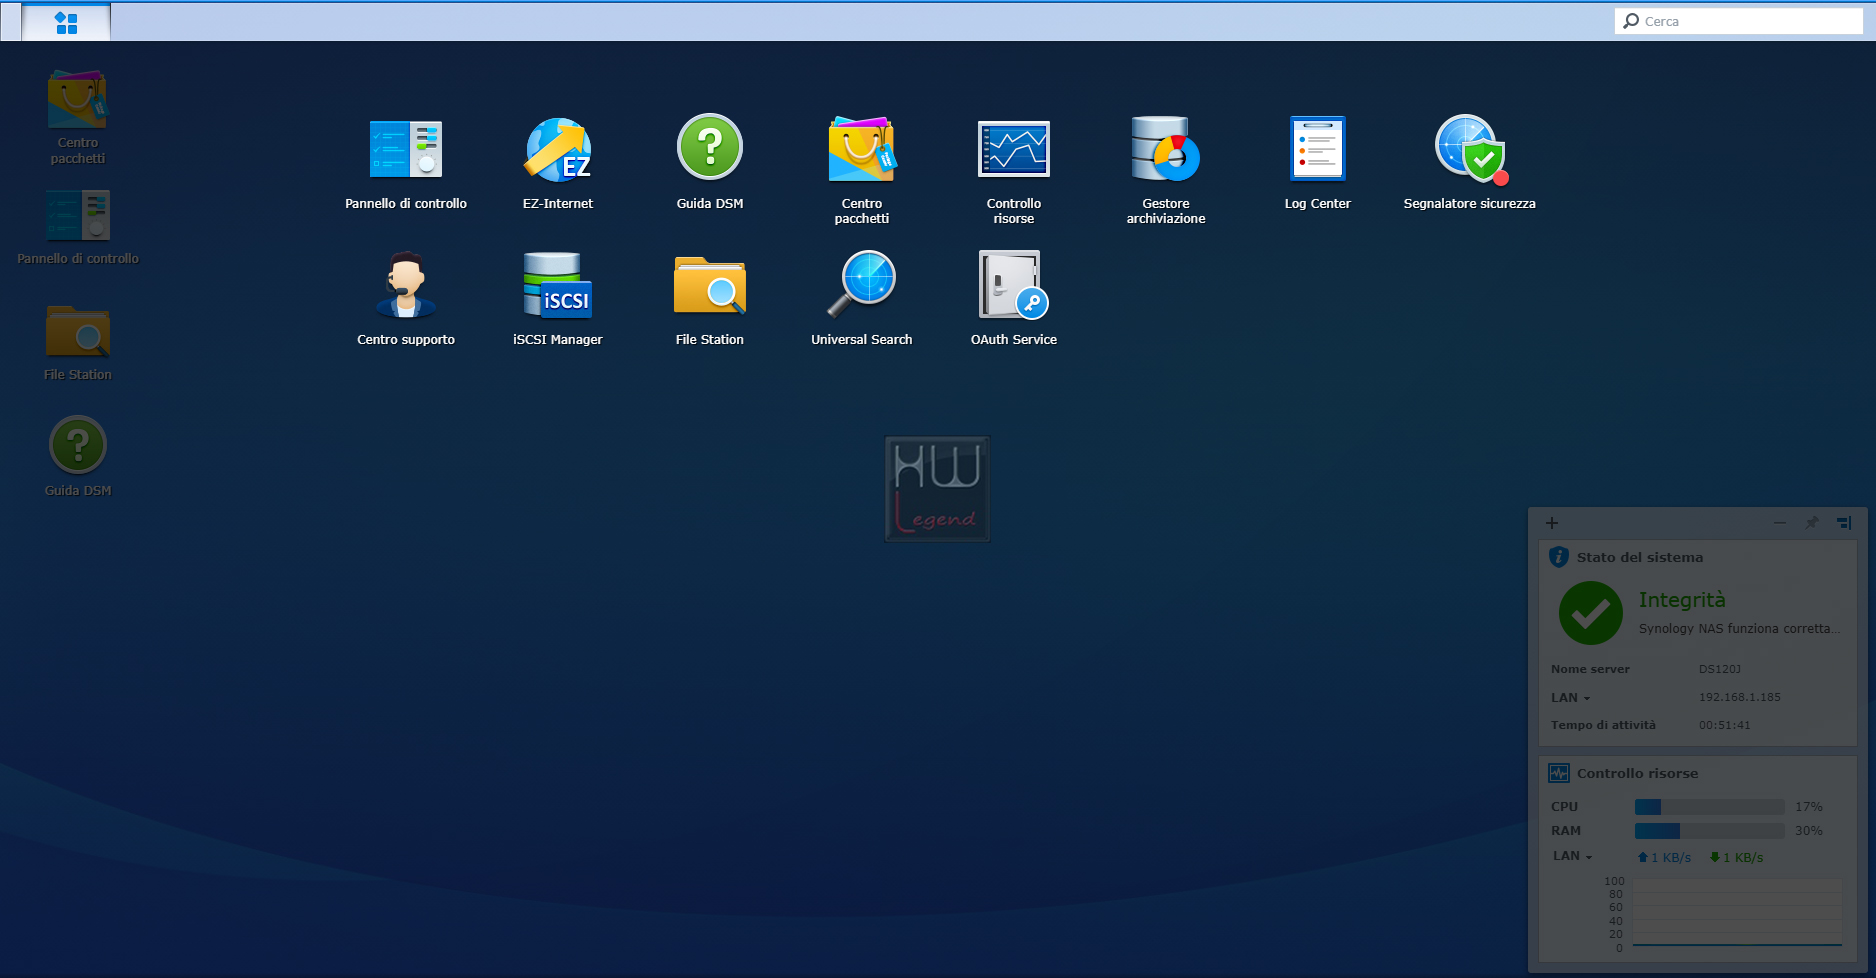1876x978 pixels.
Task: Click the upload rate 1 KB/s
Action: (x=1665, y=857)
